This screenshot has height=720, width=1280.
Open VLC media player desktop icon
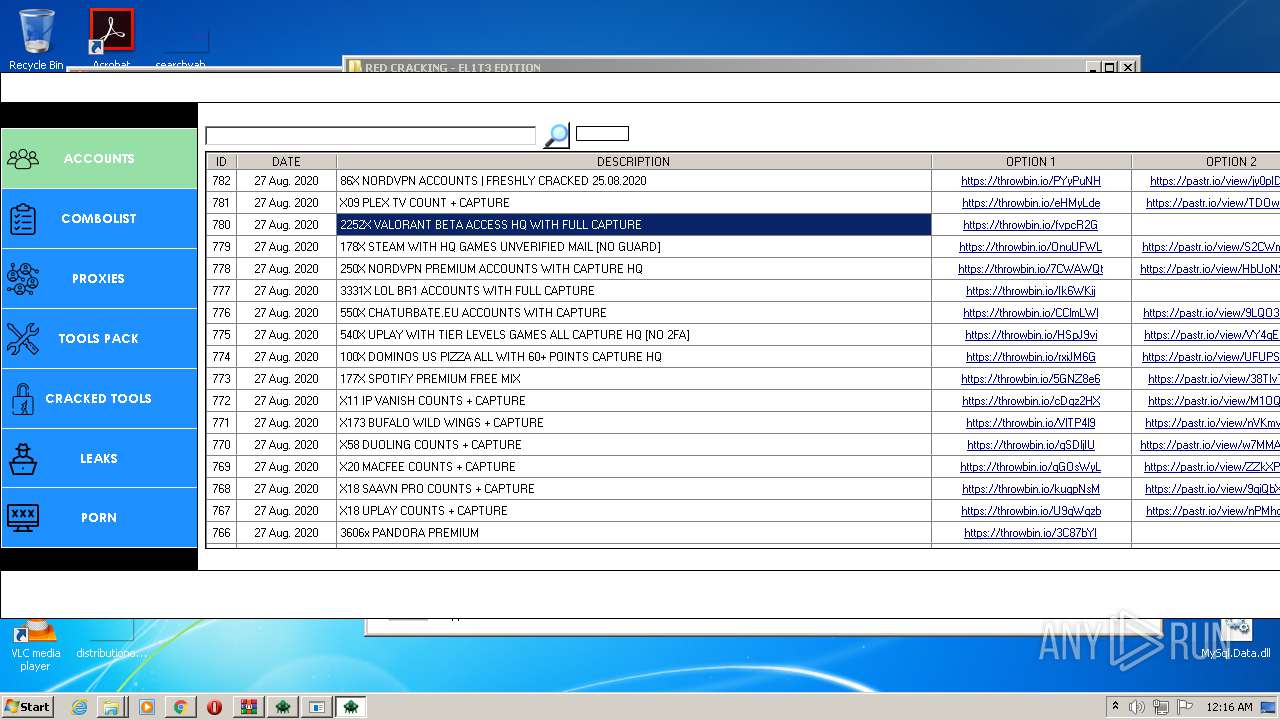[x=35, y=647]
